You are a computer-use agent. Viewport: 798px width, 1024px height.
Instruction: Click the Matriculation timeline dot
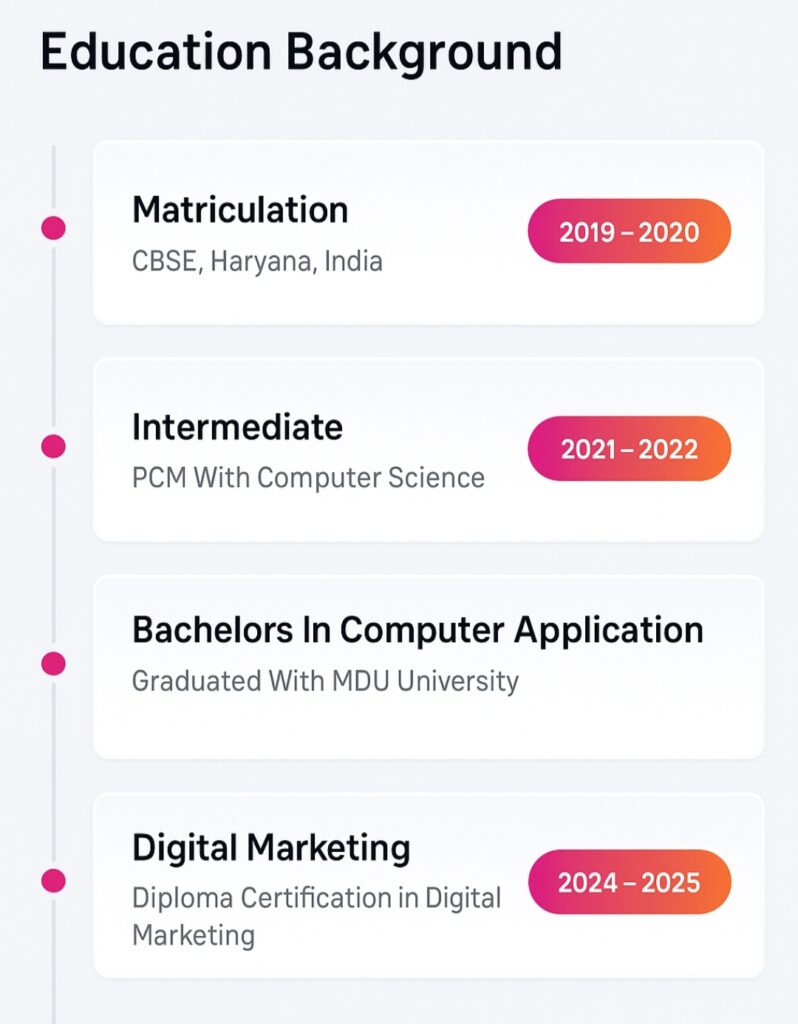(53, 228)
